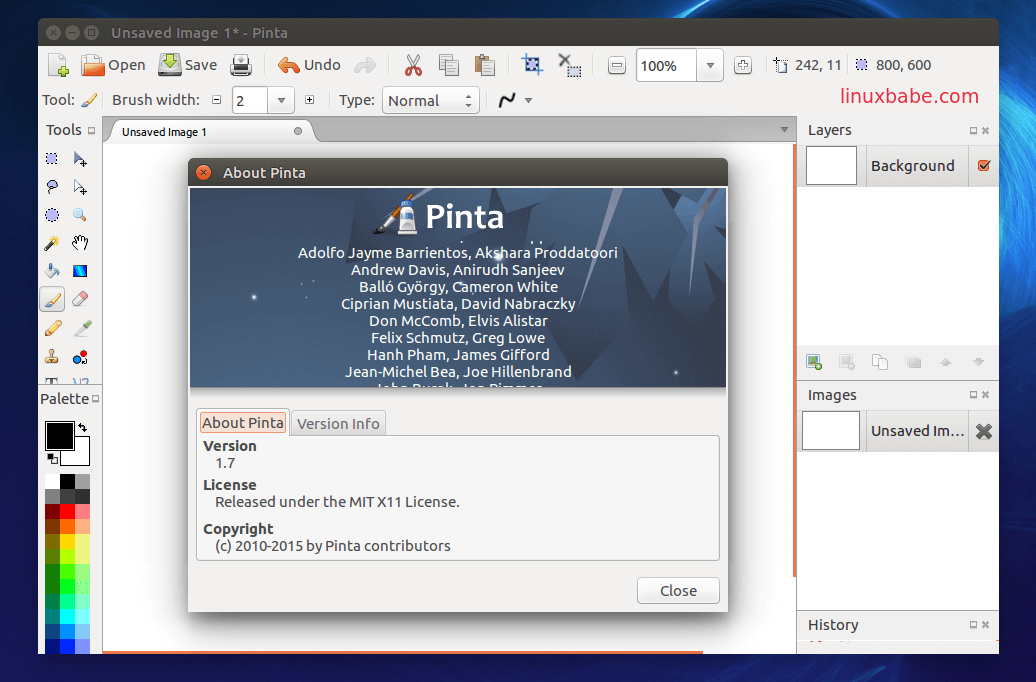Open the zoom percentage dropdown

[709, 66]
